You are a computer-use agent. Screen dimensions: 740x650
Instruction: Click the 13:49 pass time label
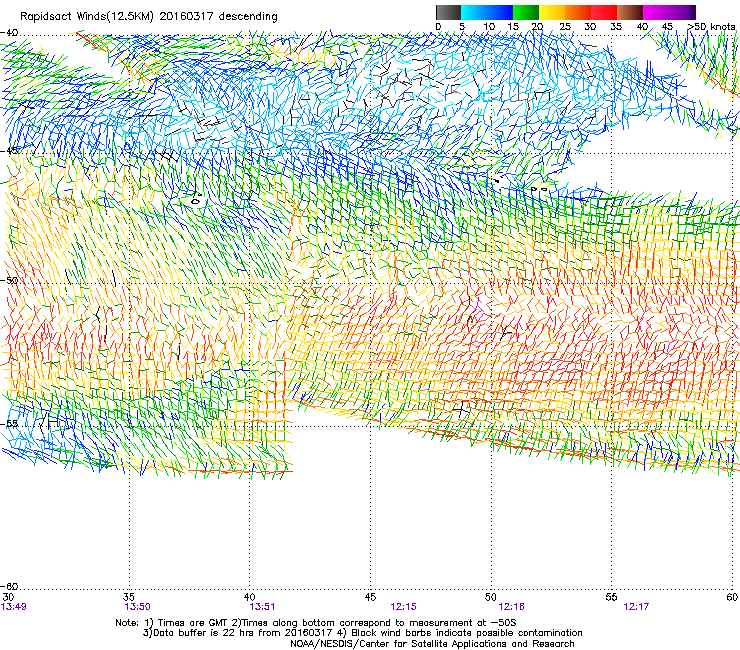14,607
